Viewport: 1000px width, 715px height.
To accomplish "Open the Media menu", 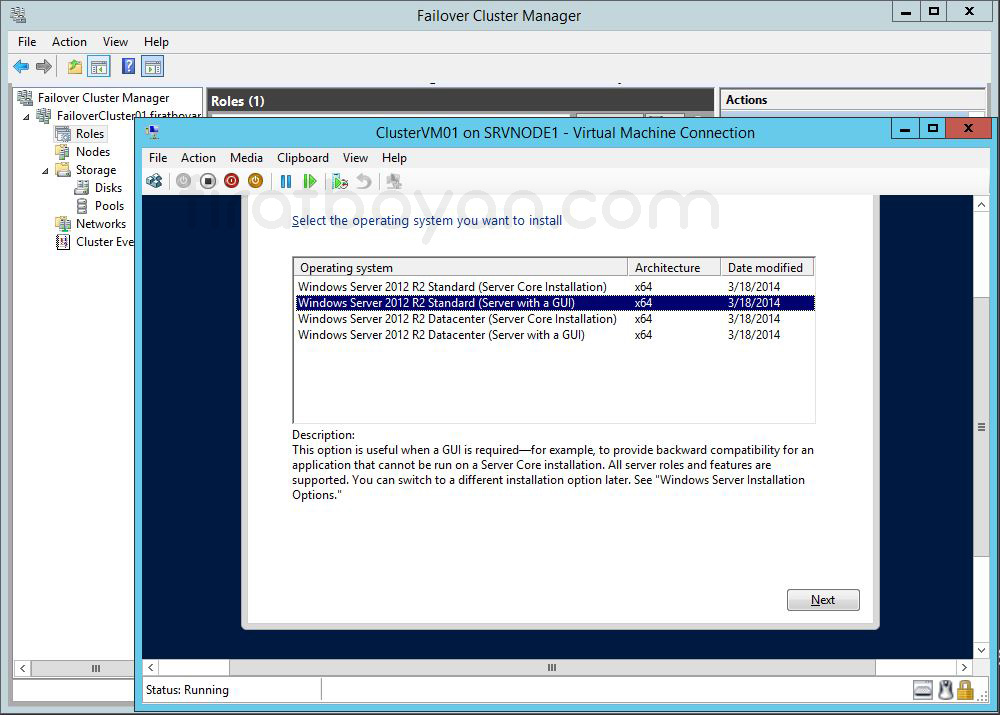I will (246, 158).
